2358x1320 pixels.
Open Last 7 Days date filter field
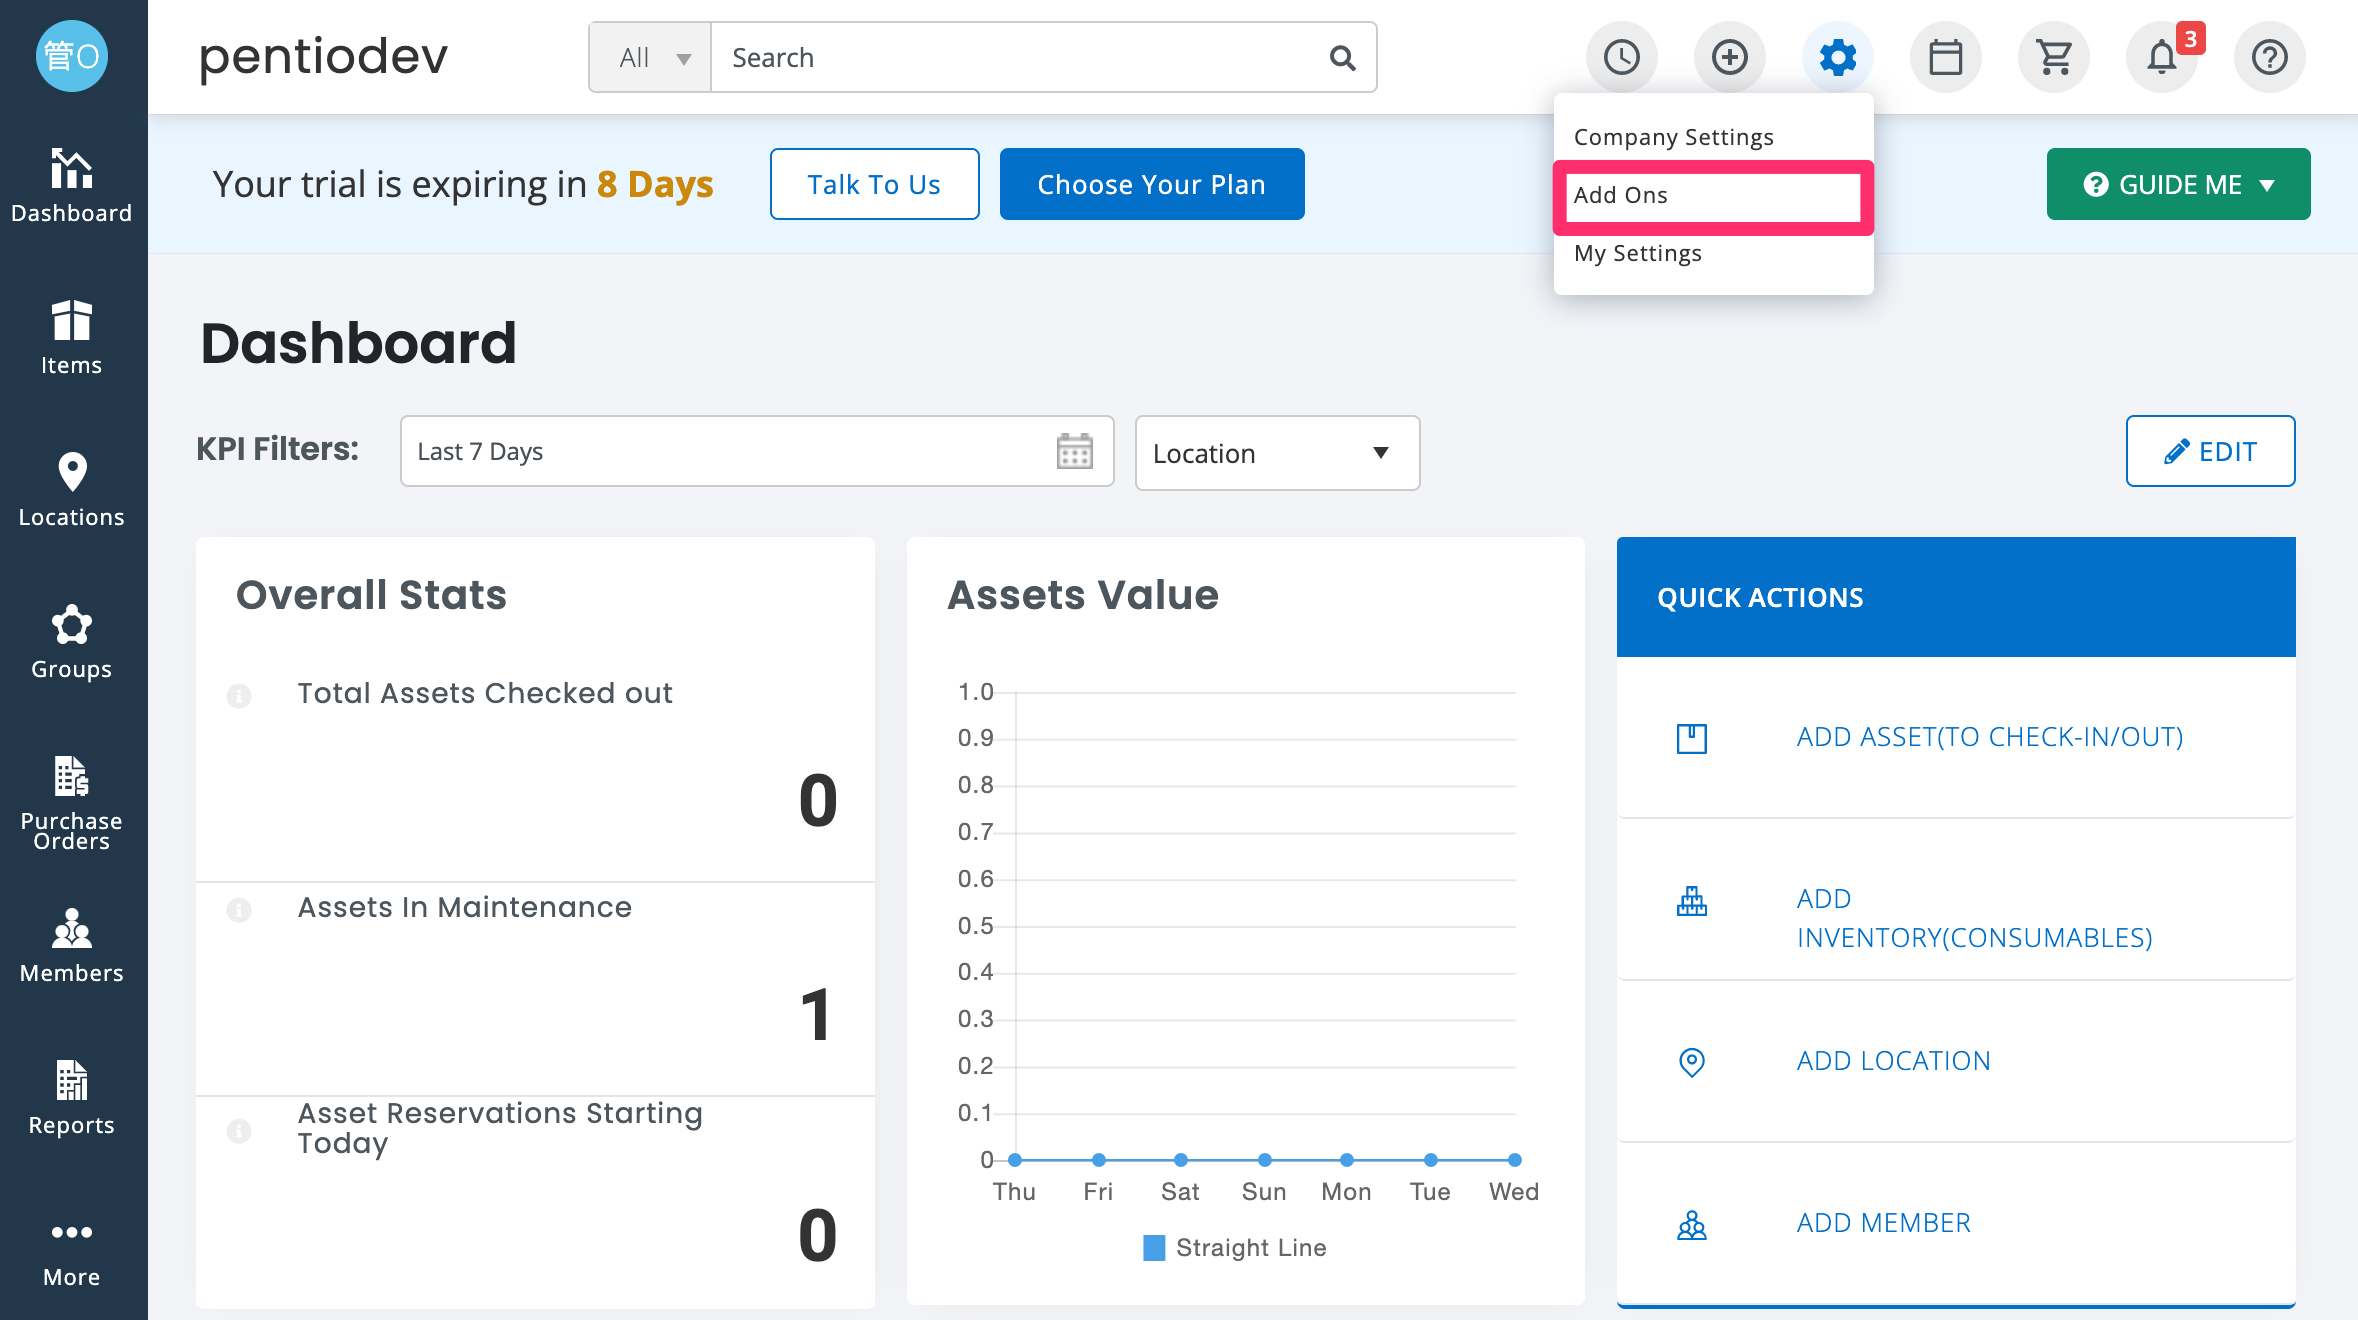coord(757,451)
